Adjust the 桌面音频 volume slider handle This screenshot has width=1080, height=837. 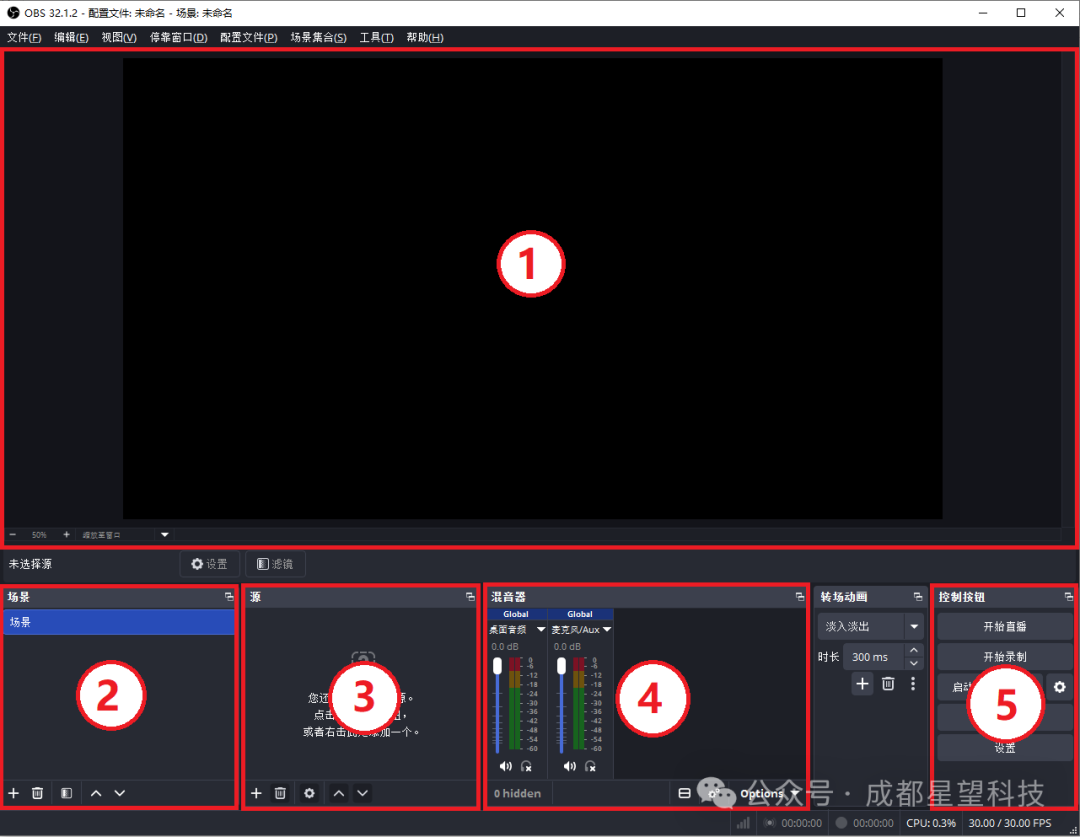pos(497,665)
